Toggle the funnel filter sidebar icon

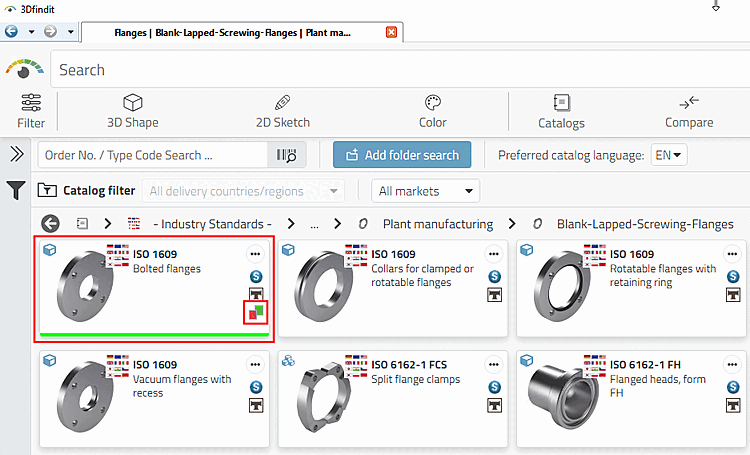click(17, 190)
